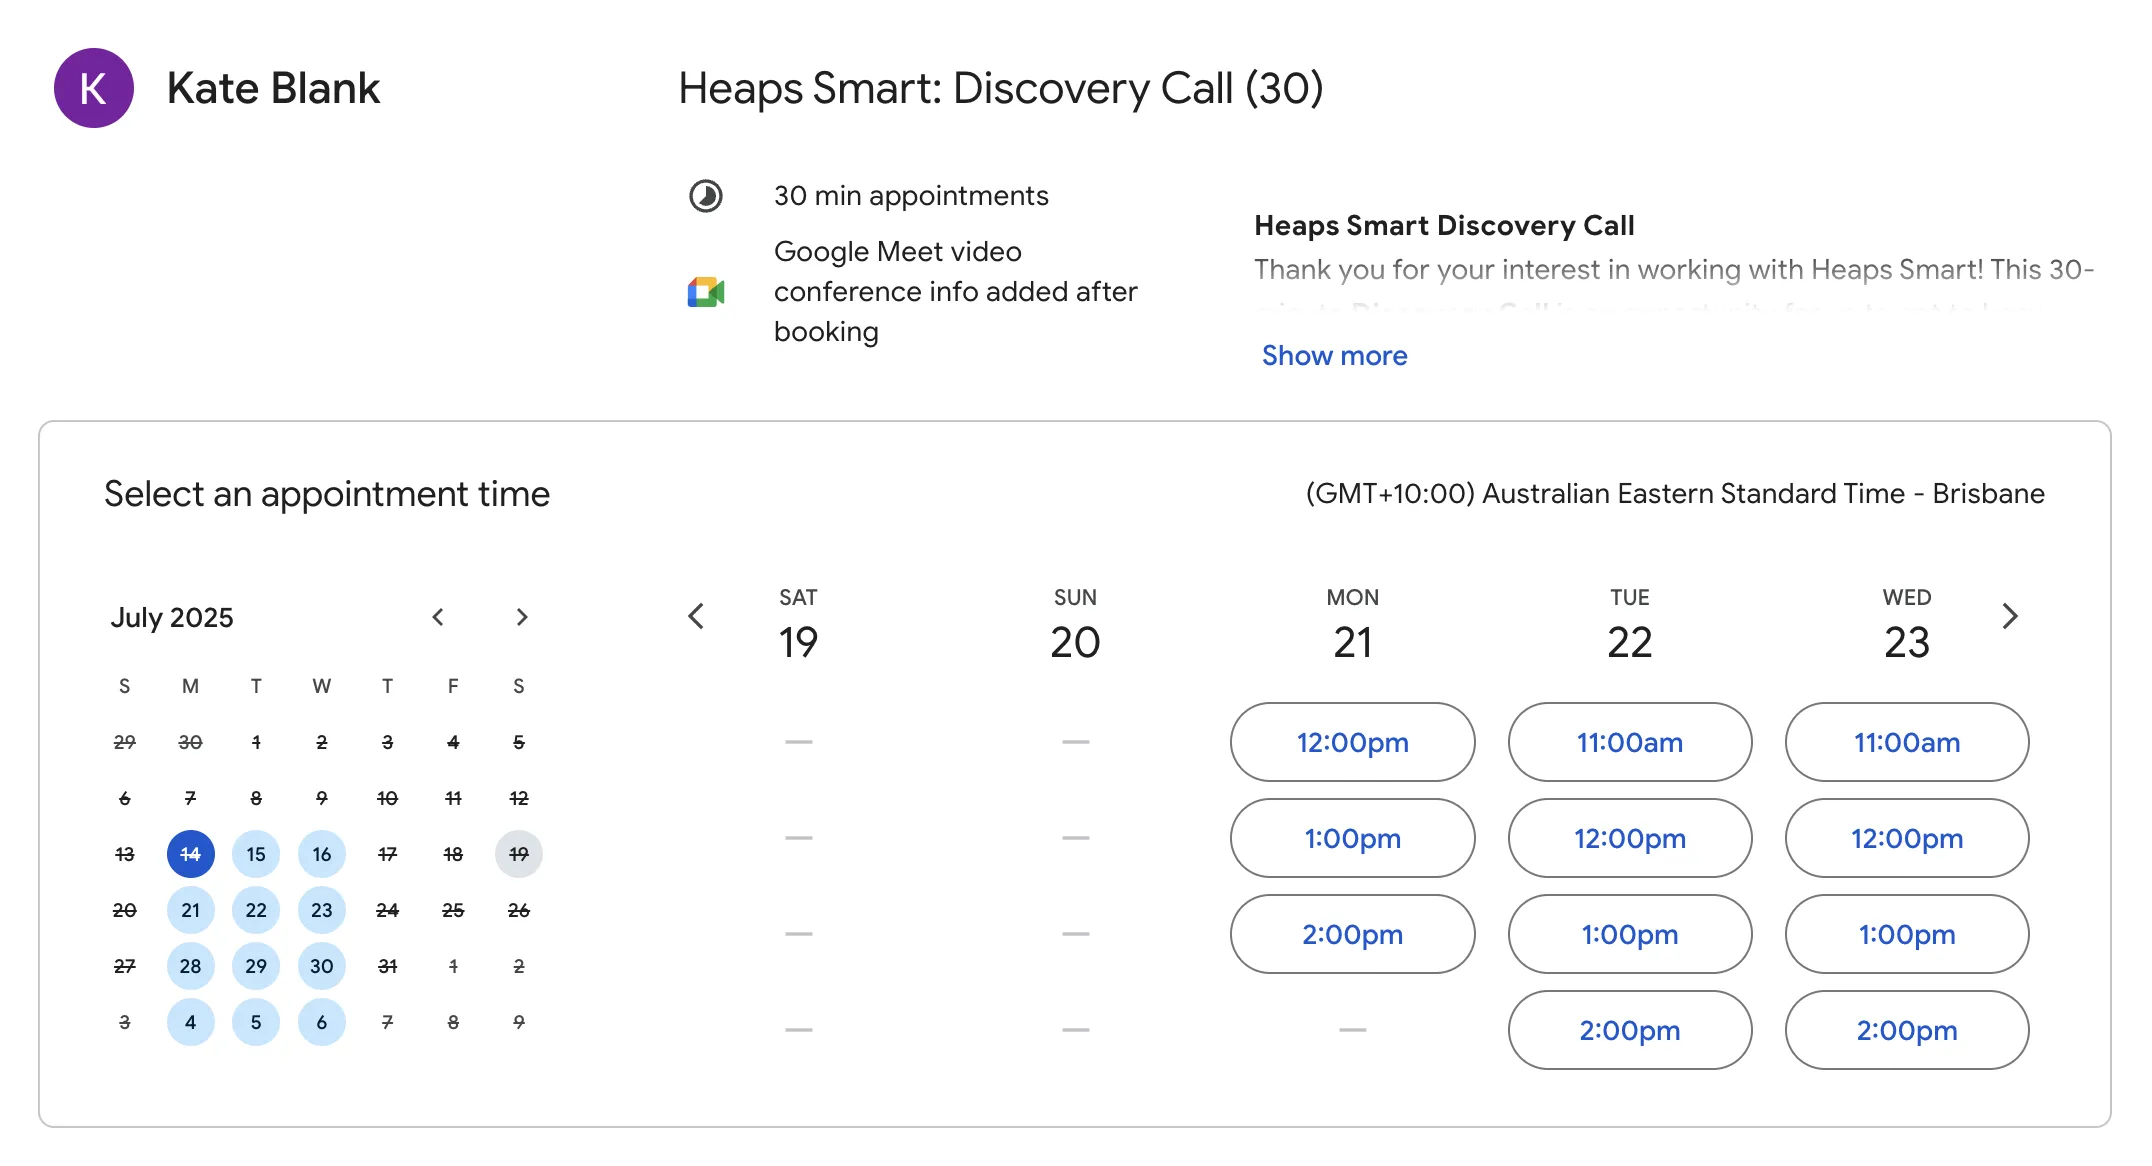Screen dimensions: 2152x1166
Task: Select August 5 in mini calendar
Action: click(x=256, y=1022)
